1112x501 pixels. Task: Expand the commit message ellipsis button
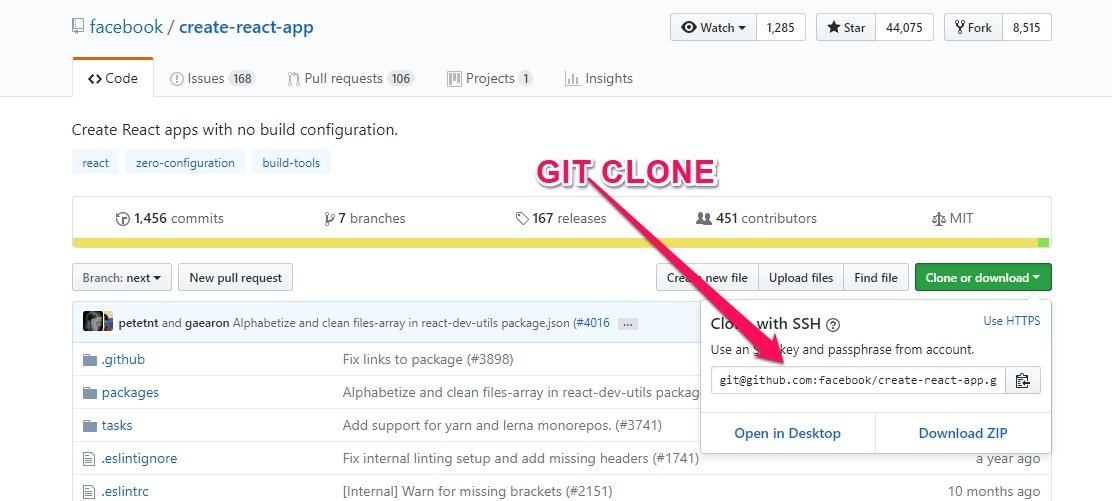coord(628,324)
